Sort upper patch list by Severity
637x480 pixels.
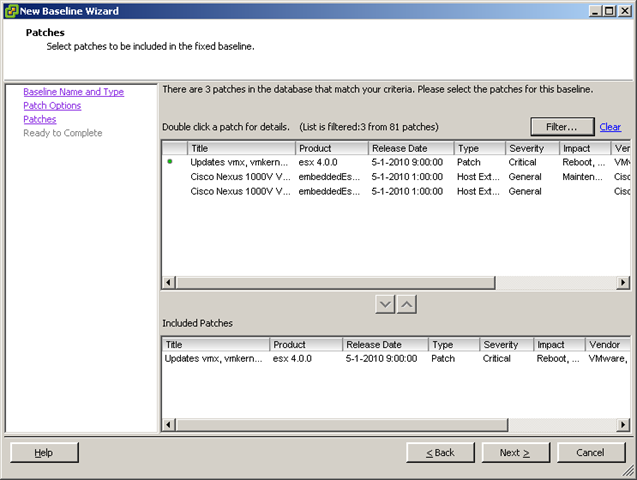coord(531,148)
